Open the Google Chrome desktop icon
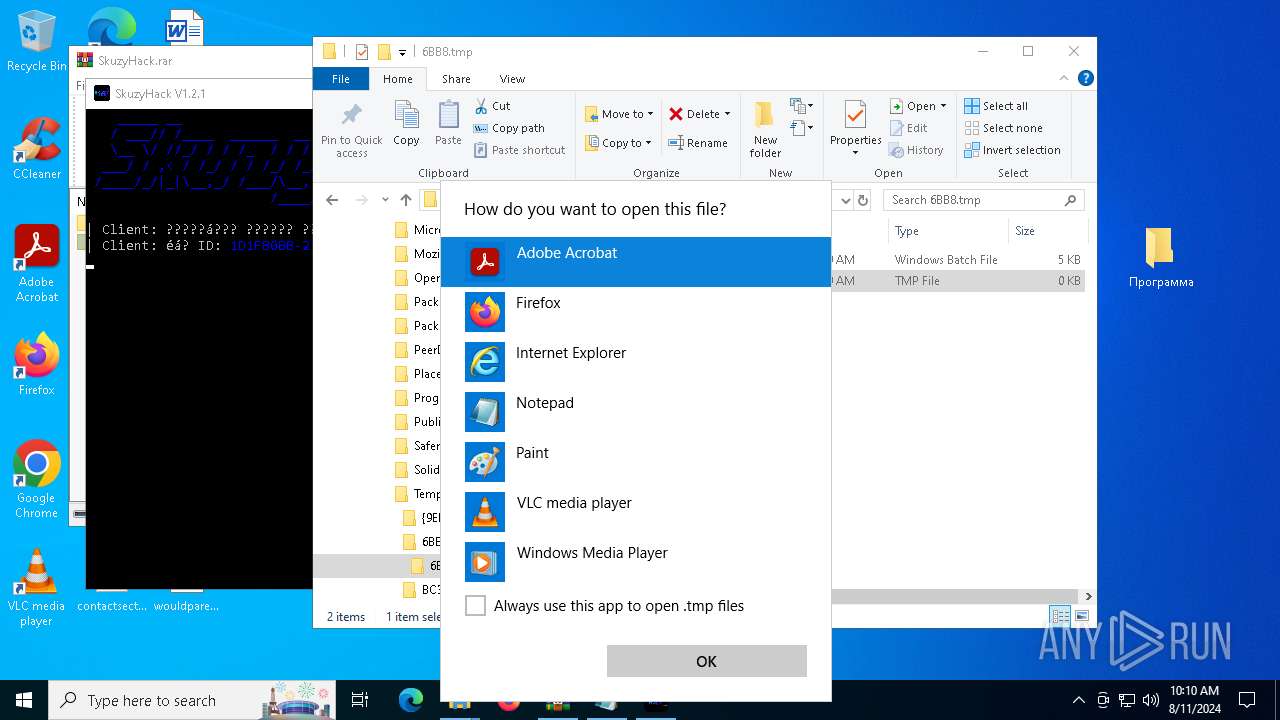The width and height of the screenshot is (1280, 720). pos(37,479)
